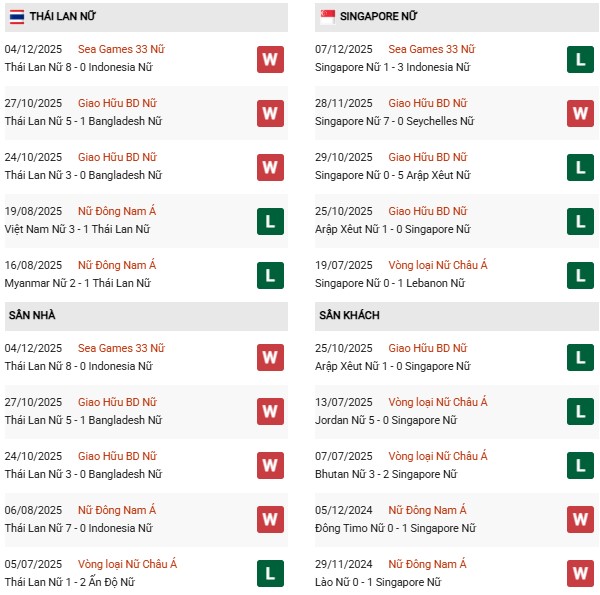The height and width of the screenshot is (595, 600).
Task: Click L badge for Việt Nam 3-1 Thái Lan
Action: click(269, 221)
